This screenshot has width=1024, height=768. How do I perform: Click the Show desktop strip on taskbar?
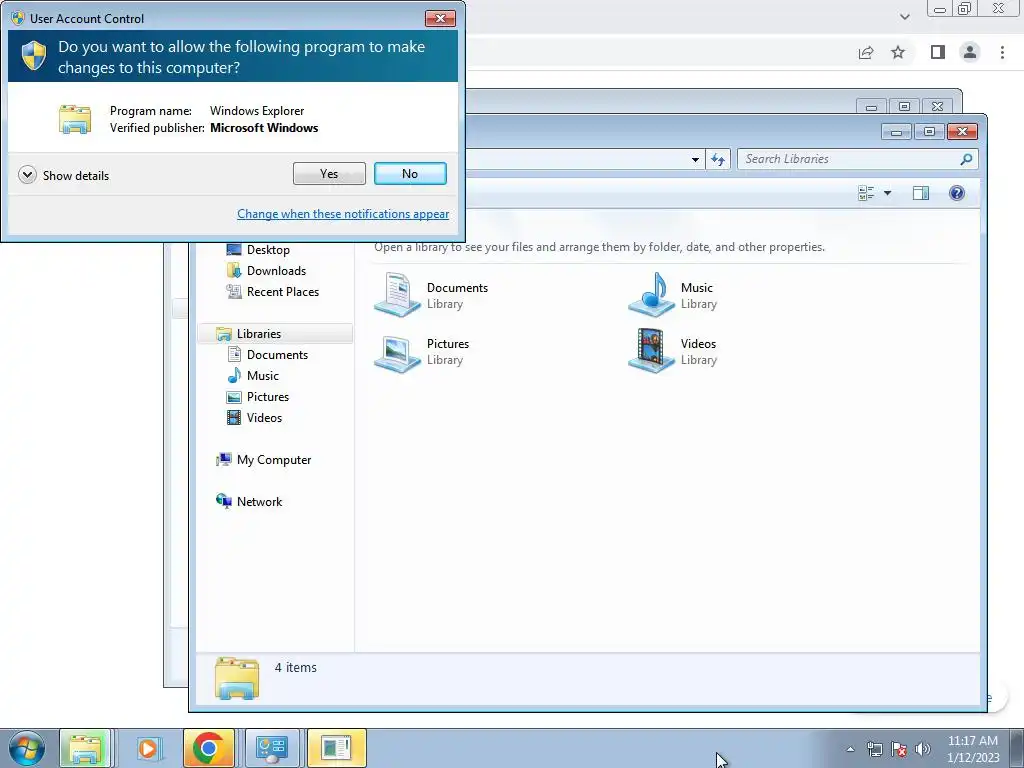[x=1017, y=748]
